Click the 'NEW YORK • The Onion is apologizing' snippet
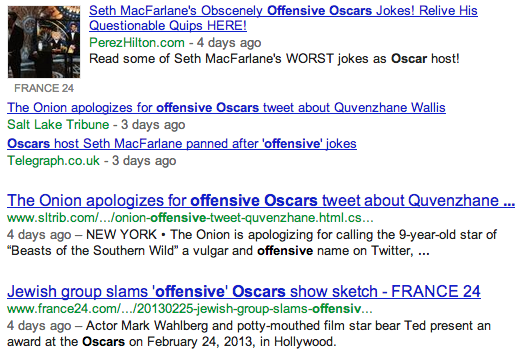The height and width of the screenshot is (362, 526). tap(291, 235)
